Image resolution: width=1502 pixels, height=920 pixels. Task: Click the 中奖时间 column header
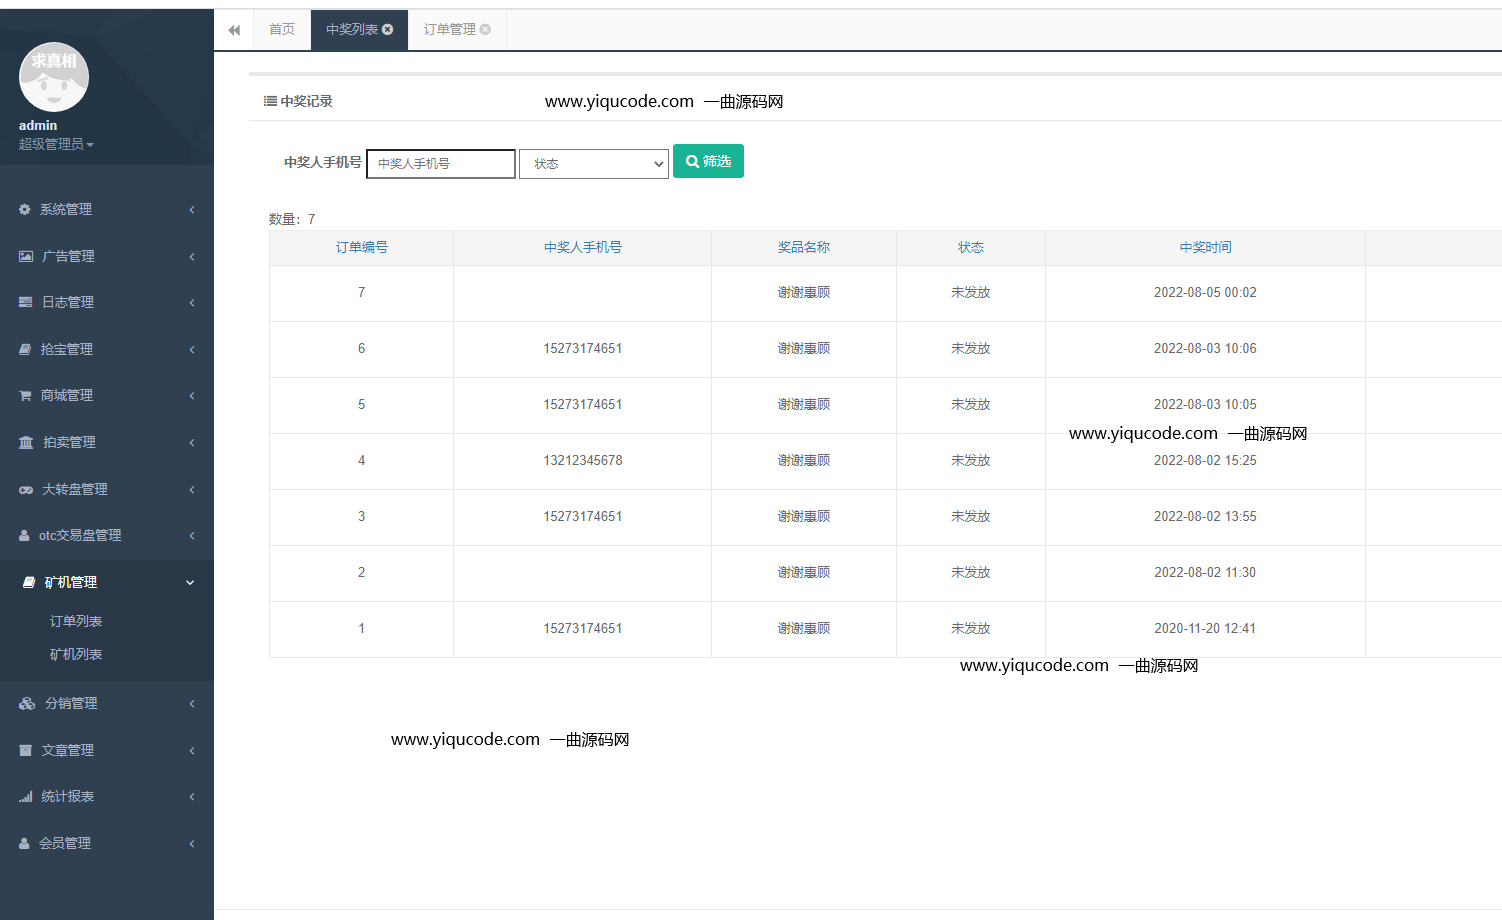(1205, 247)
